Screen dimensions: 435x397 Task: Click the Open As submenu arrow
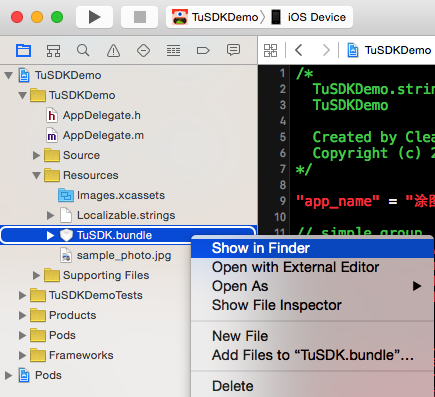tap(417, 286)
